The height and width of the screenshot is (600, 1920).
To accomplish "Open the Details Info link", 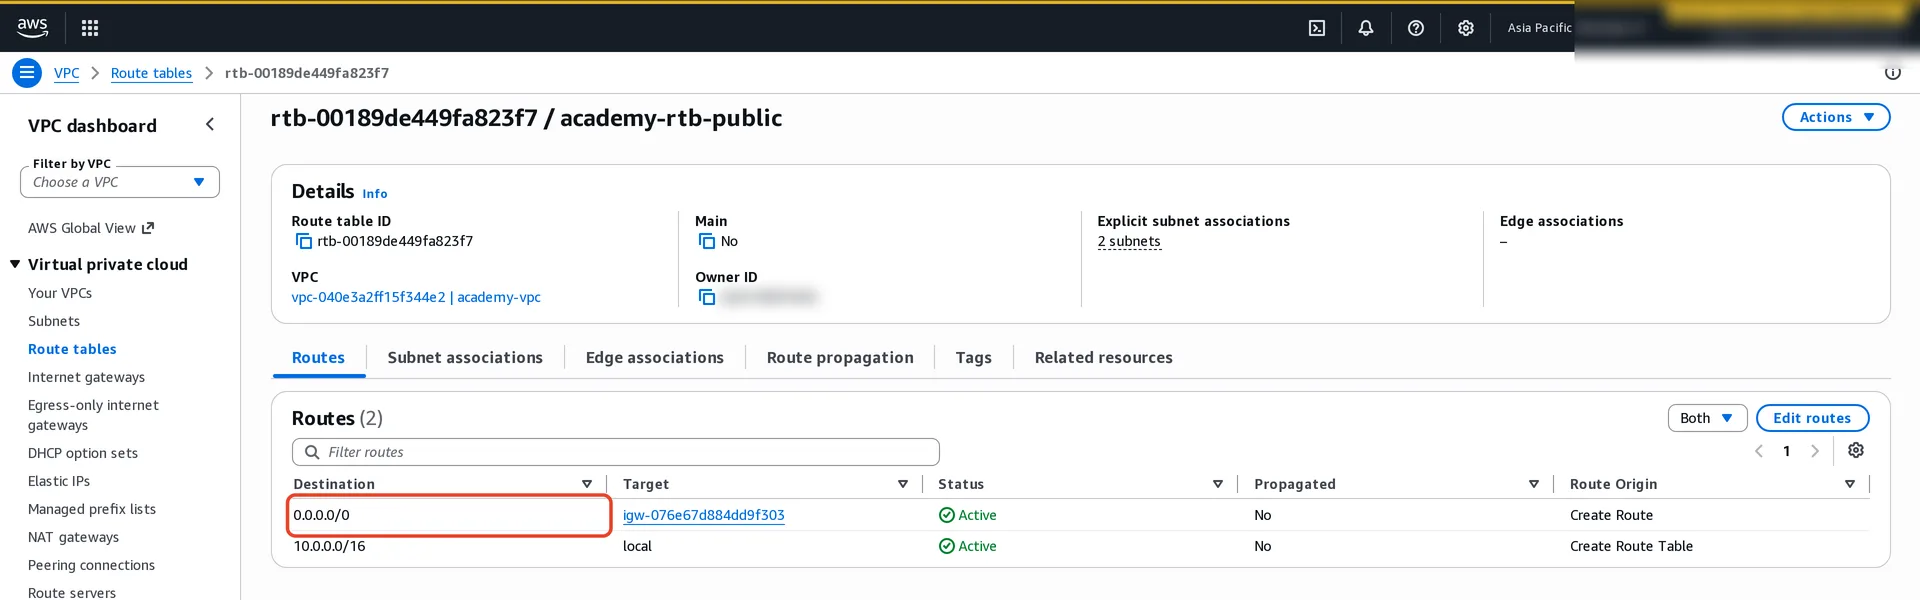I will [x=375, y=194].
